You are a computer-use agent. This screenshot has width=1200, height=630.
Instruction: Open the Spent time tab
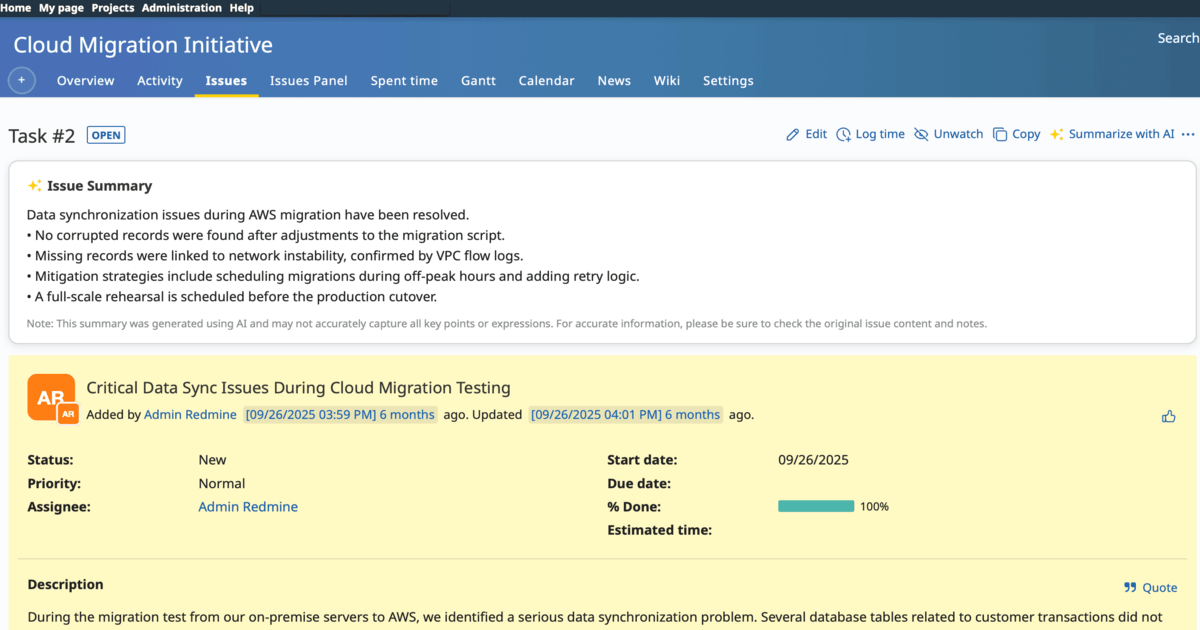click(404, 80)
